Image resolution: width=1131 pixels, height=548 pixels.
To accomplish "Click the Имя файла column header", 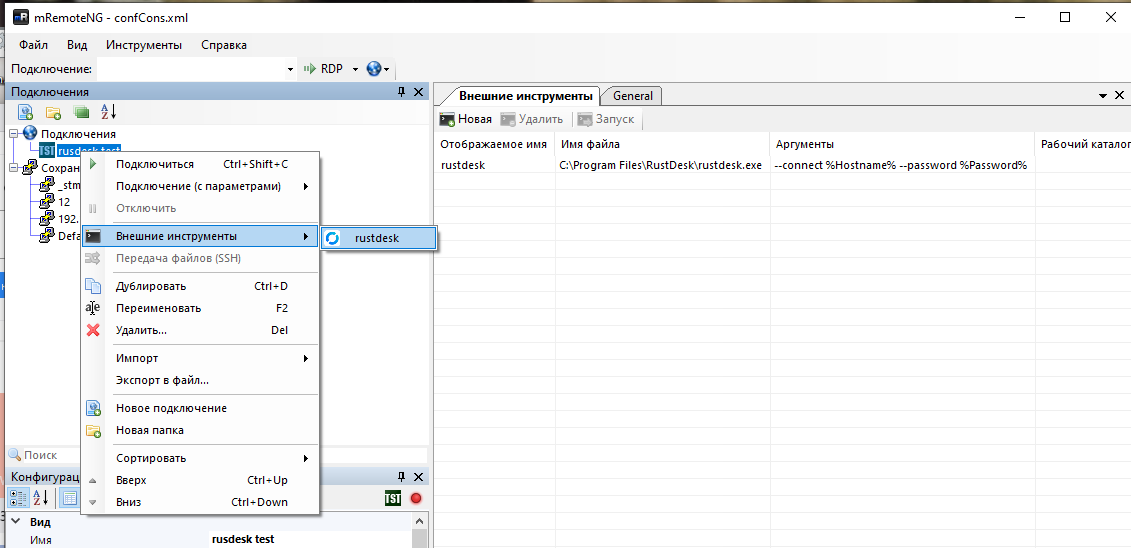I will (x=662, y=145).
